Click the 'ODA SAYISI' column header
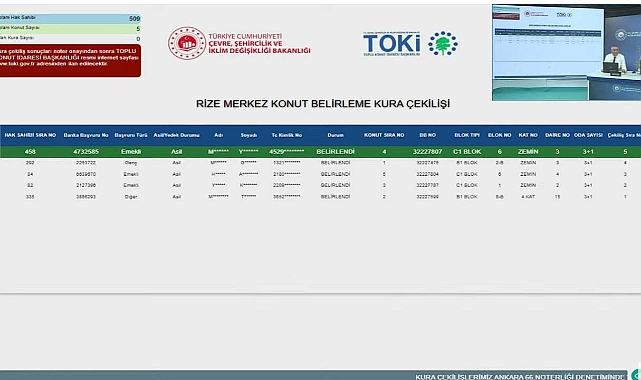 point(588,135)
